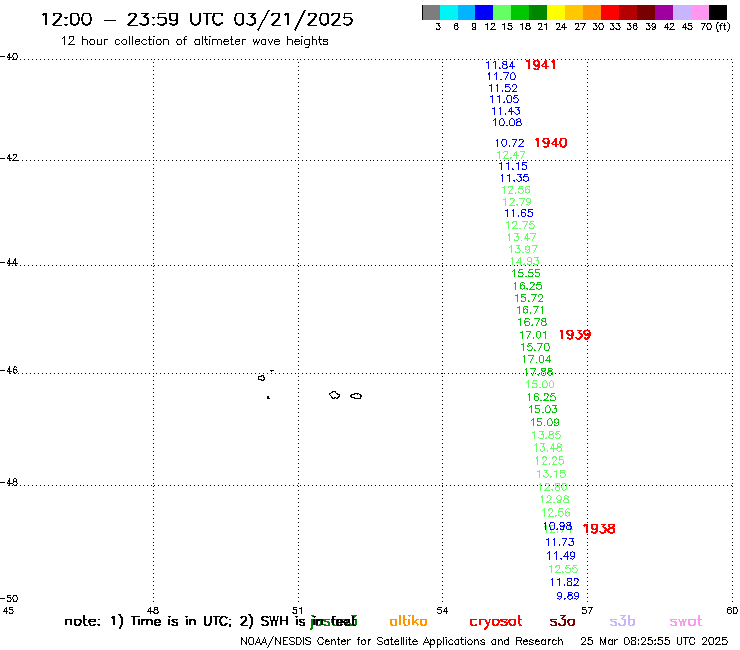Click the latitude axis label -48
This screenshot has height=650, width=740.
pyautogui.click(x=9, y=482)
